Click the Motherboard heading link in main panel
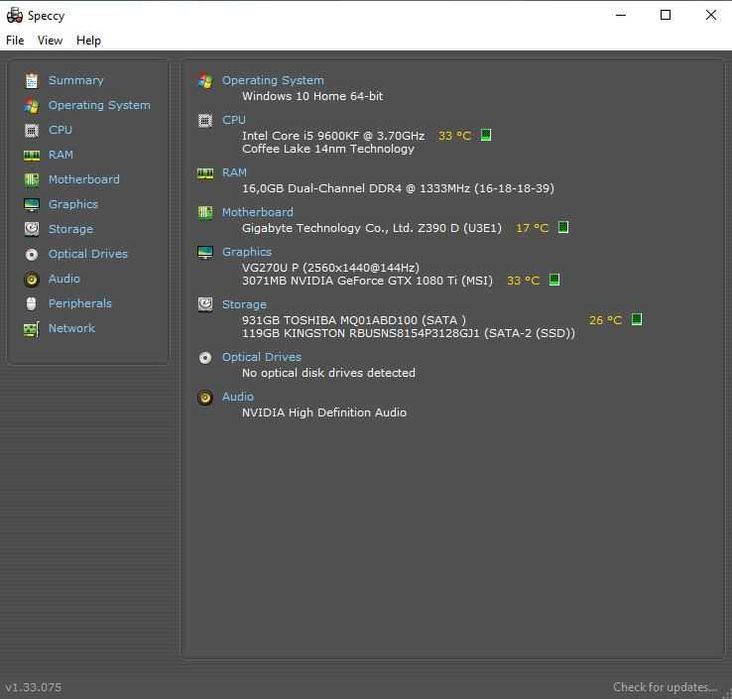 258,212
